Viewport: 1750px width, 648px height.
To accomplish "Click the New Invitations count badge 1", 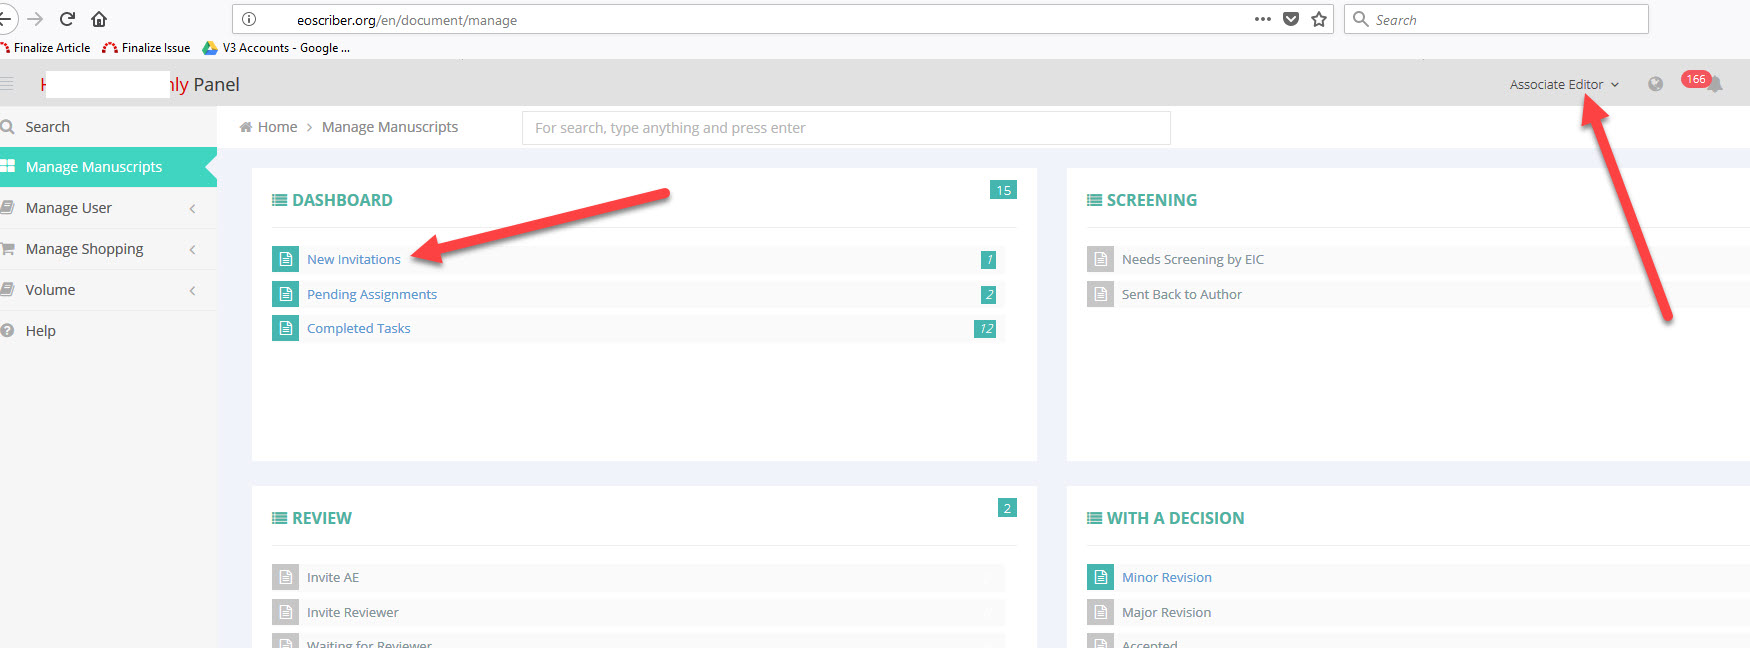I will pyautogui.click(x=988, y=259).
